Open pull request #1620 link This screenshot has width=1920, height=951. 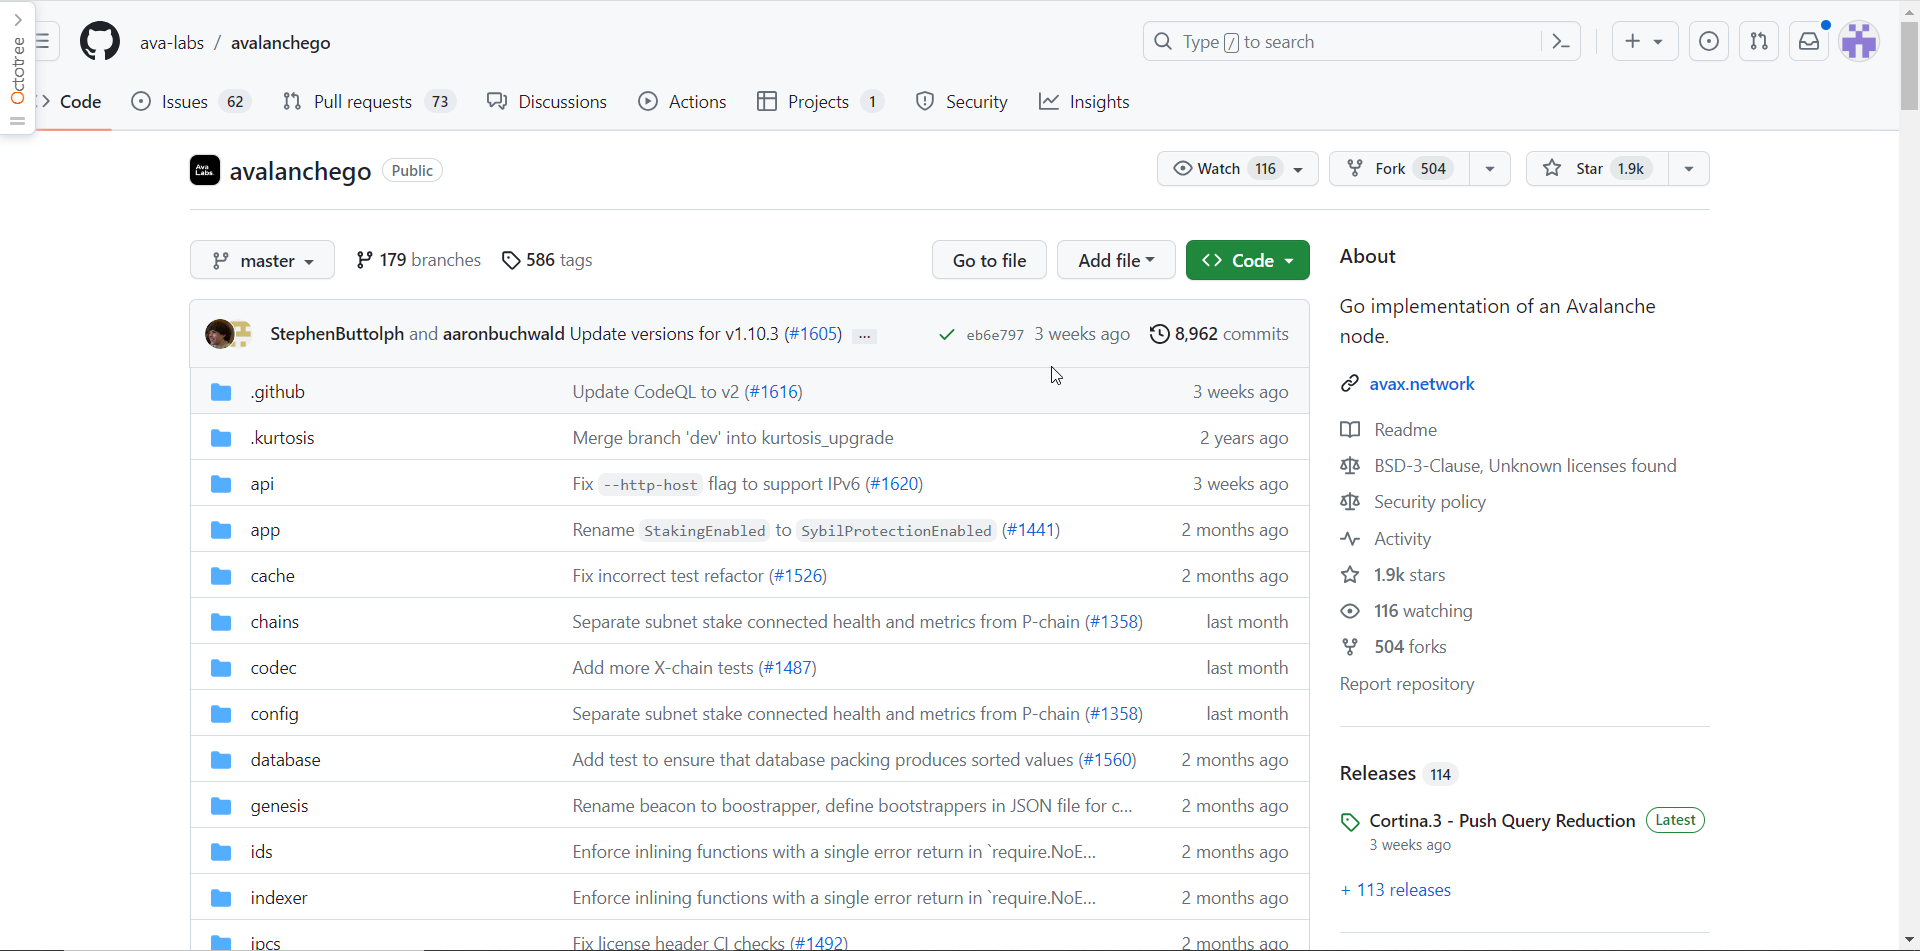[894, 484]
